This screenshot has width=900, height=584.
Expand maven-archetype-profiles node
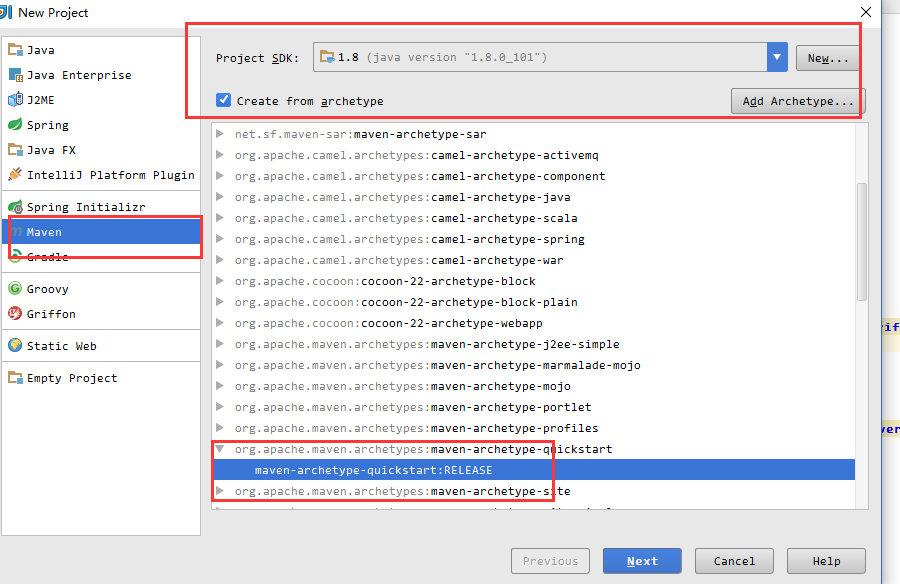pos(220,428)
